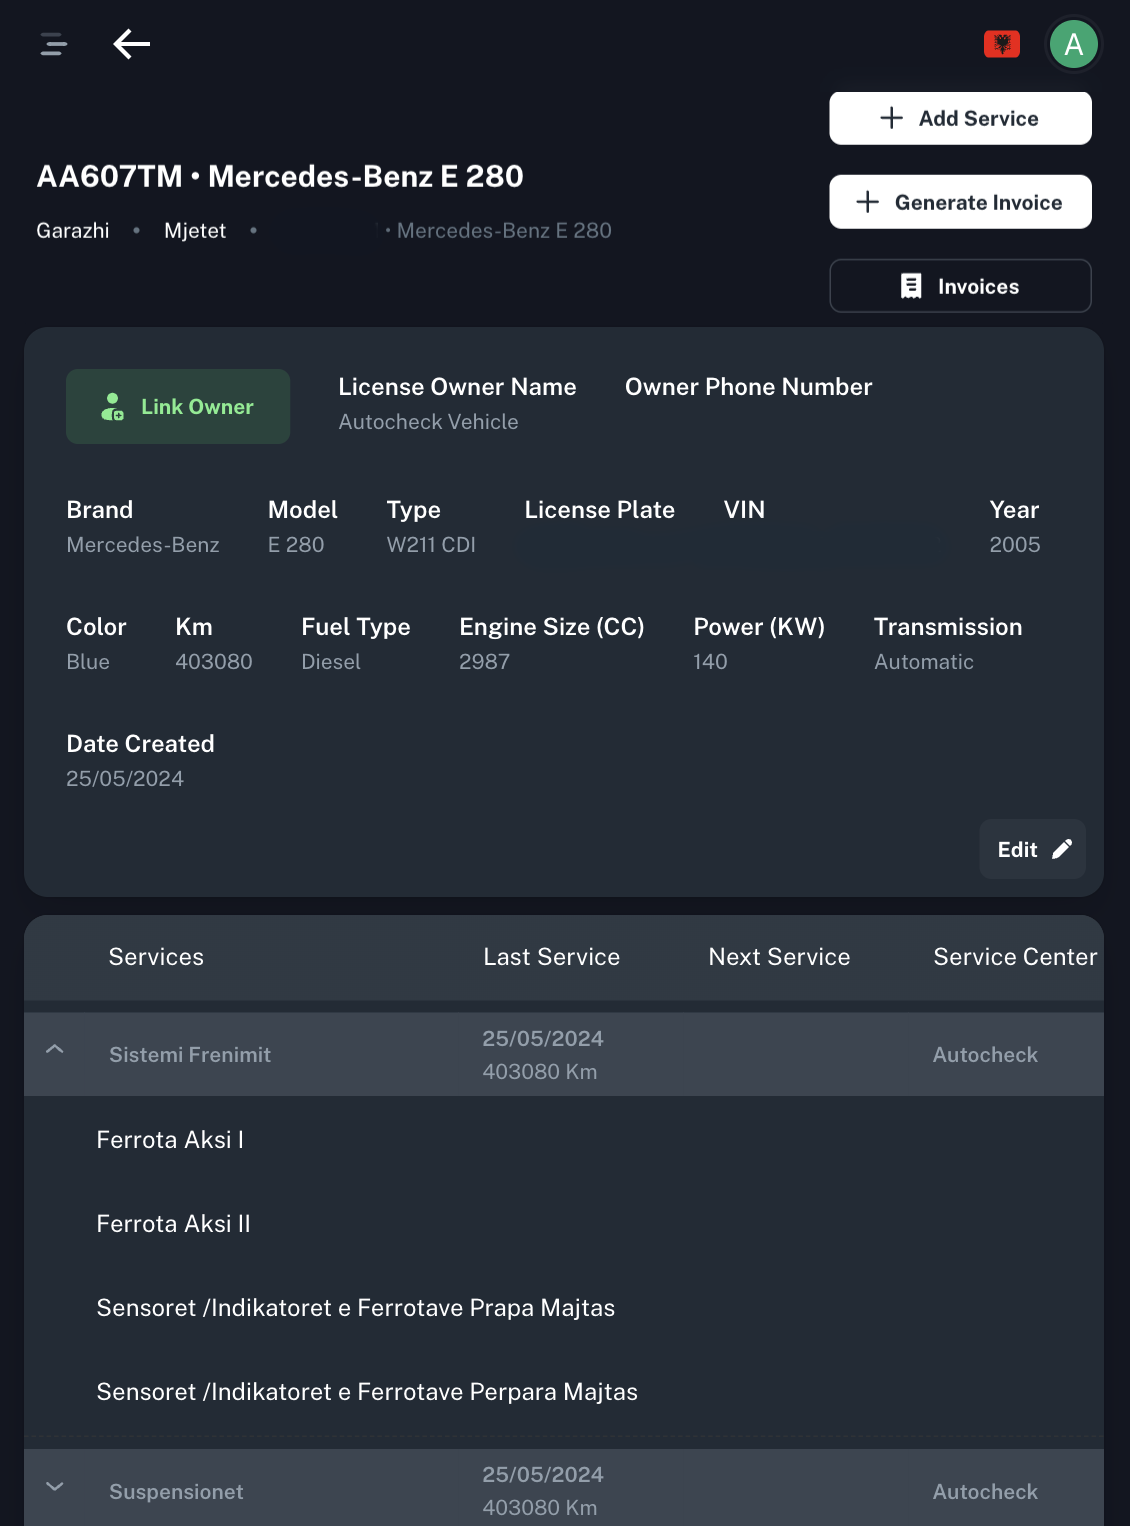The image size is (1130, 1526).
Task: Click the back arrow to return
Action: tap(131, 44)
